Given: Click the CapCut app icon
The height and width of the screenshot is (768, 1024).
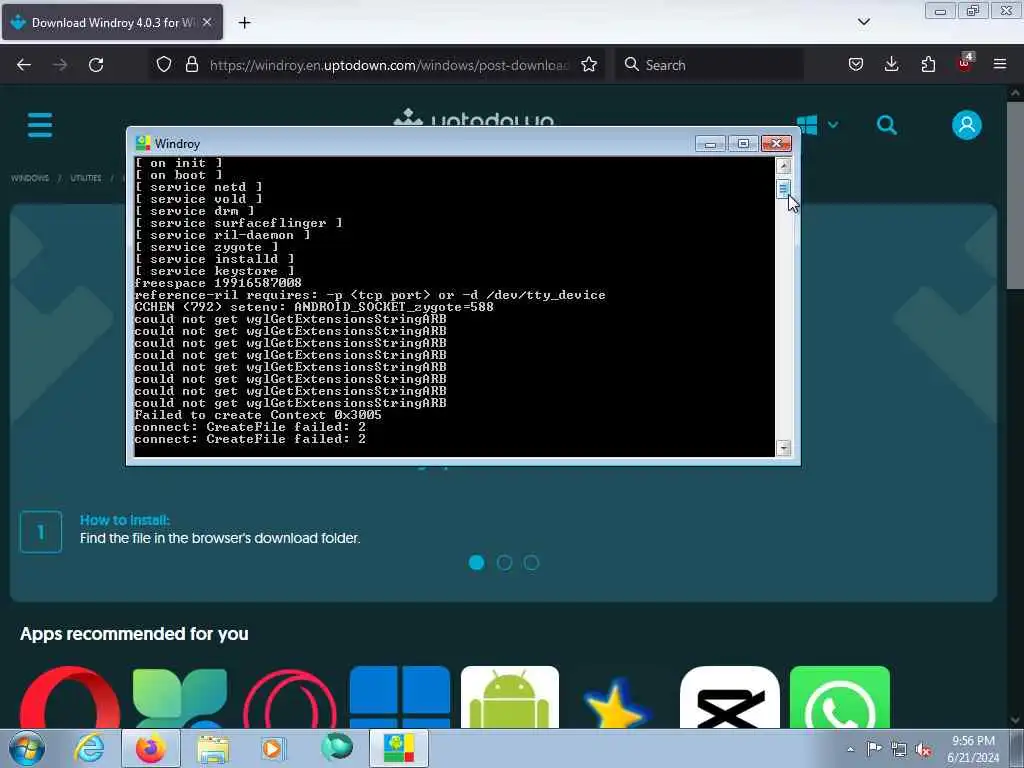Looking at the screenshot, I should 729,697.
